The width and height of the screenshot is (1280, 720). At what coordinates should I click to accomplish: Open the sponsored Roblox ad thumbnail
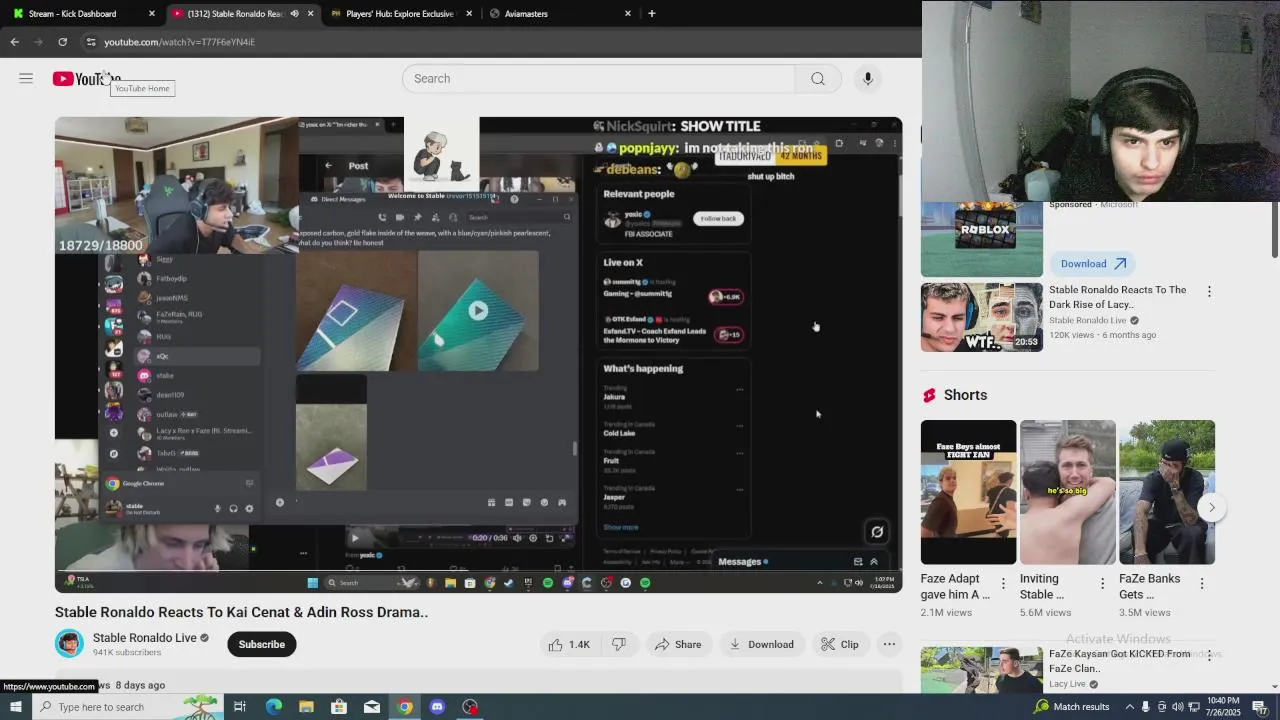point(982,239)
